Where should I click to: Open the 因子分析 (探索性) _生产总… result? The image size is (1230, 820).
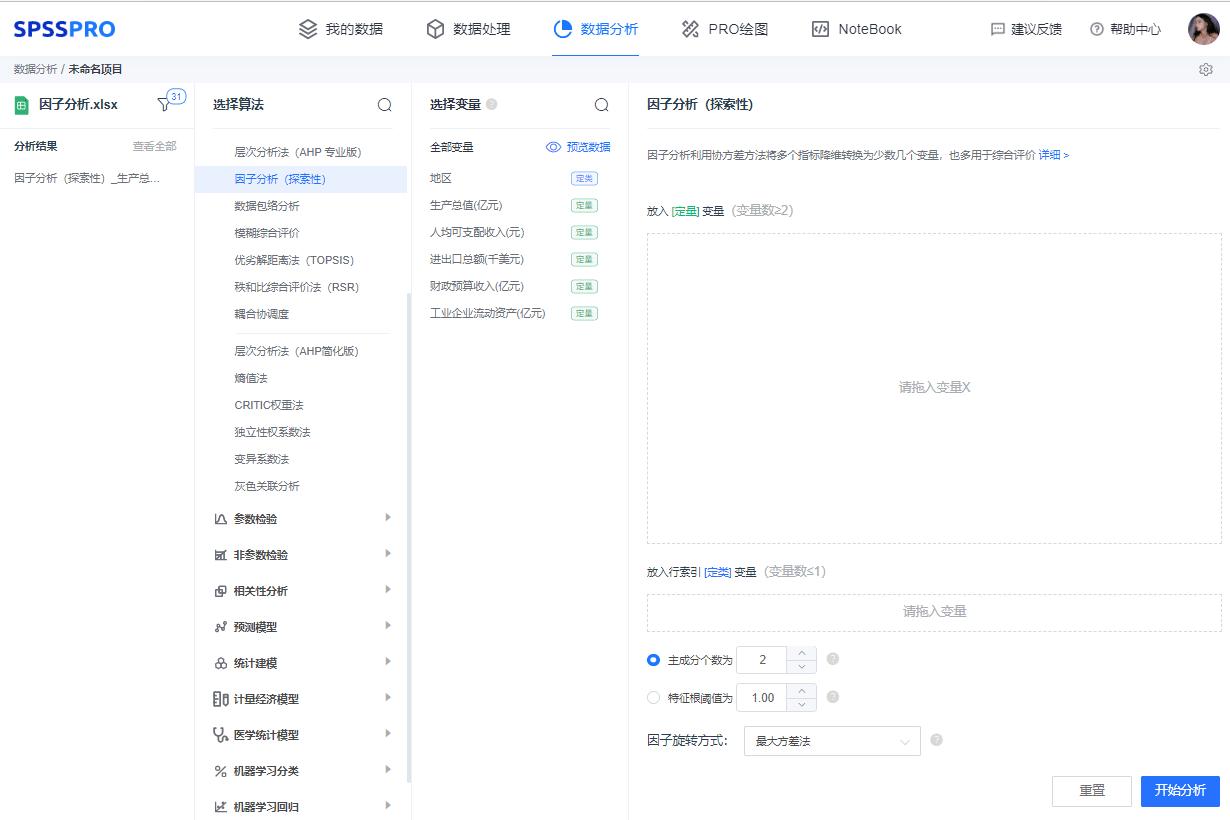(87, 178)
